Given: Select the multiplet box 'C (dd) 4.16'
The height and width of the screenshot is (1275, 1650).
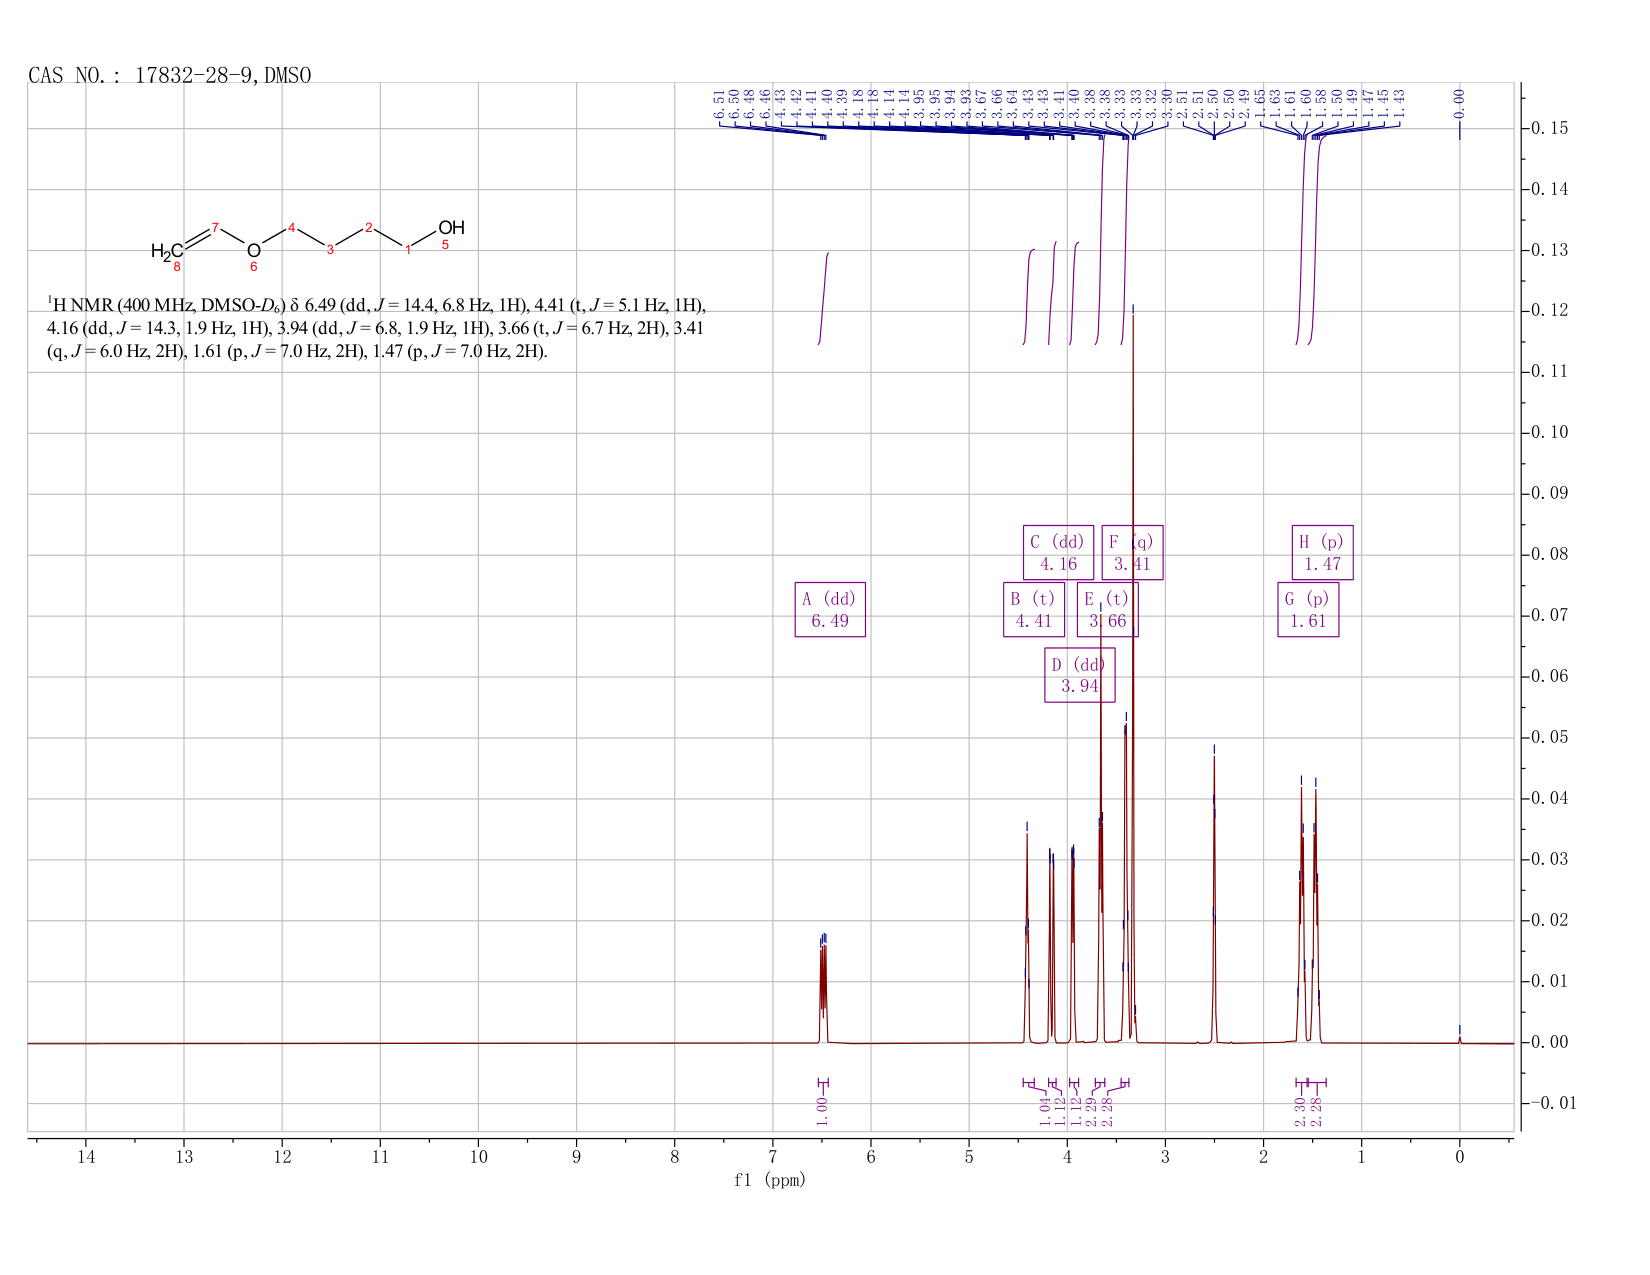Looking at the screenshot, I should click(1058, 553).
